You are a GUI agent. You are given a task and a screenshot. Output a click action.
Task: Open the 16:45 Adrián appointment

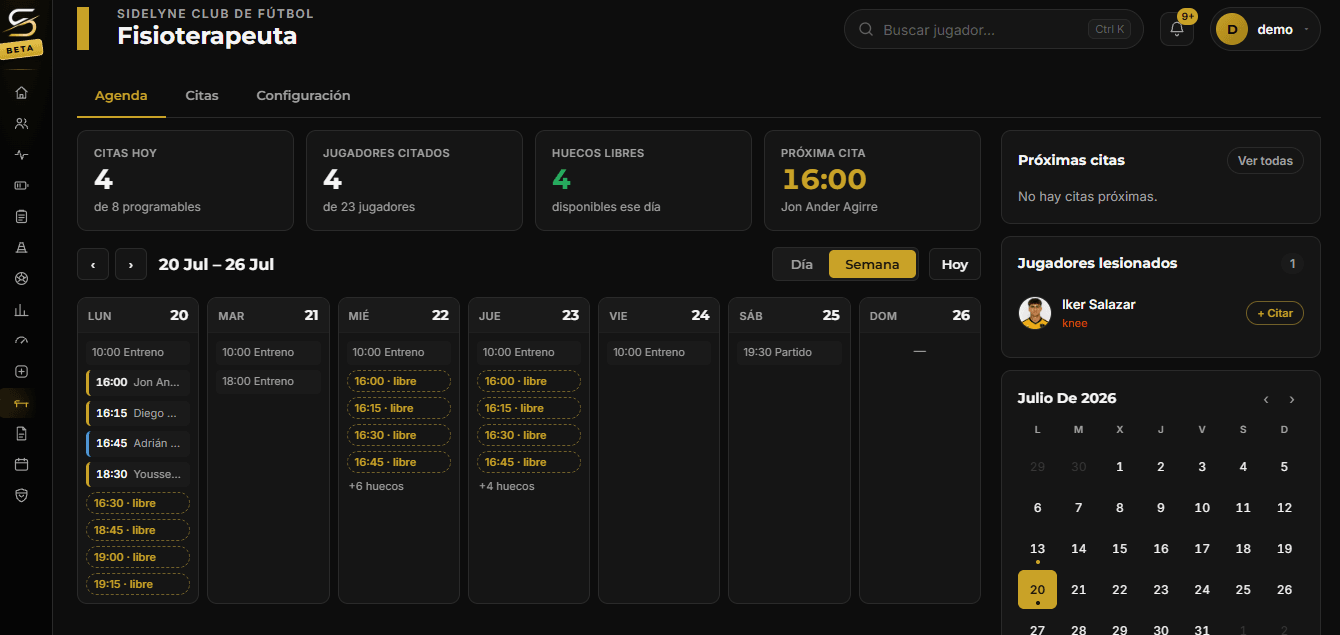pyautogui.click(x=138, y=443)
